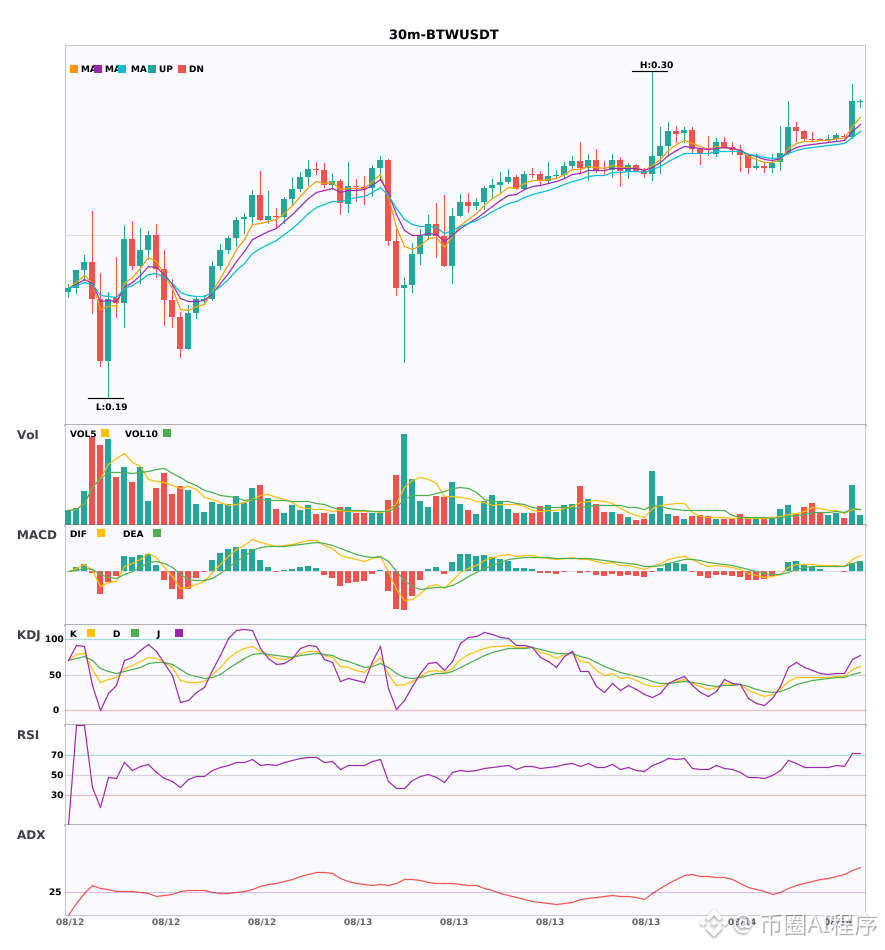Click the yellow K legend swatch
Viewport: 885px width, 950px height.
tap(91, 633)
